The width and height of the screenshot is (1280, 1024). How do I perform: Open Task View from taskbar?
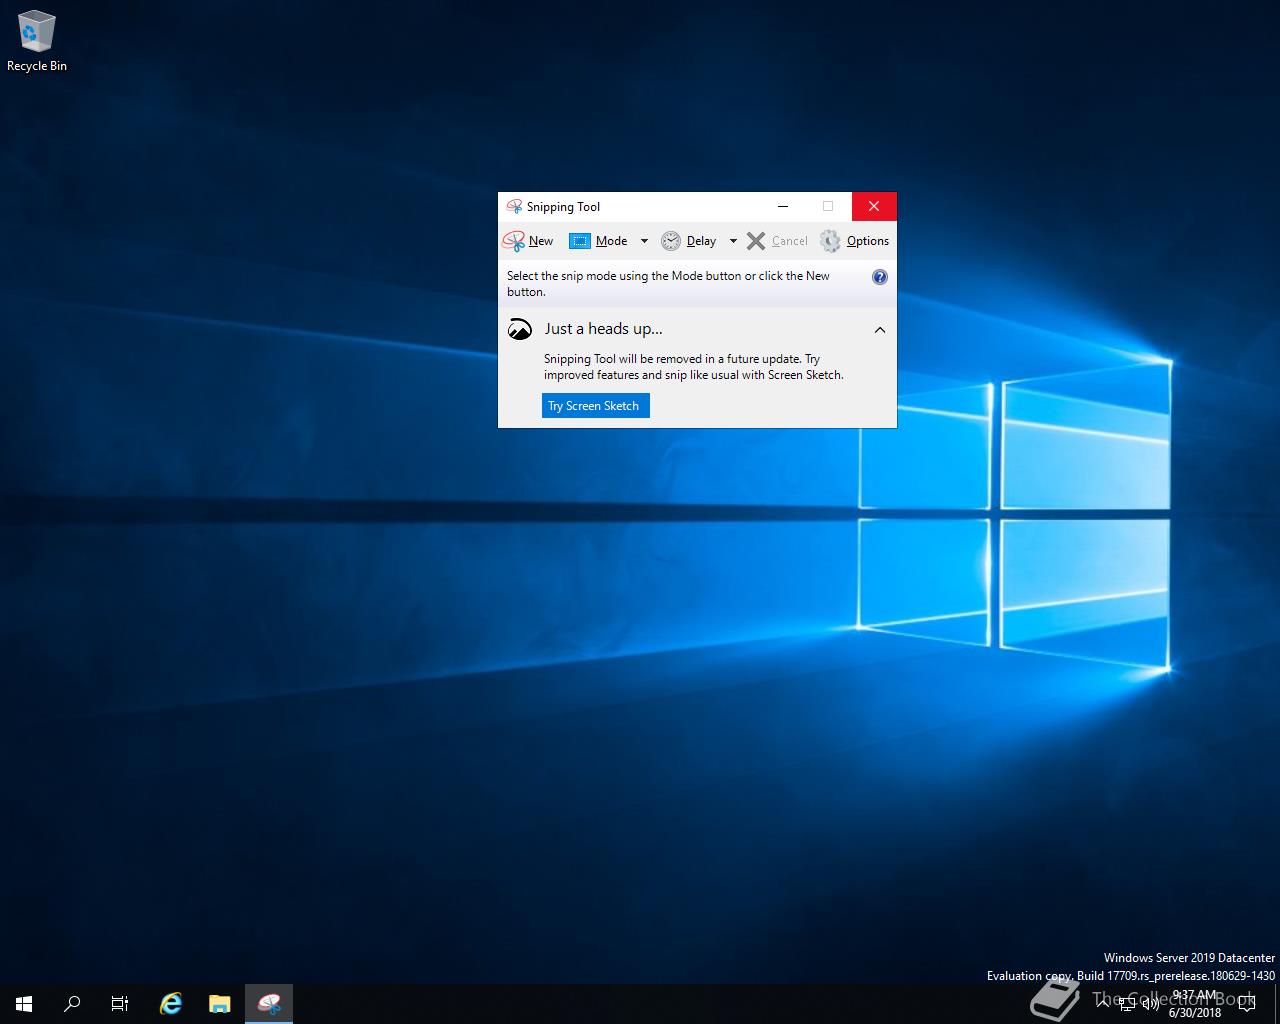click(x=120, y=1004)
